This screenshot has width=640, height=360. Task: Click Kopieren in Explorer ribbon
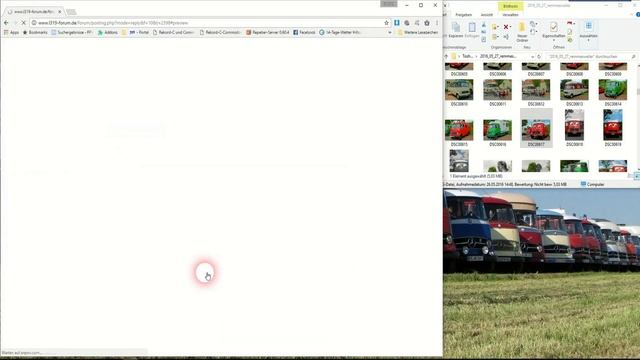456,30
